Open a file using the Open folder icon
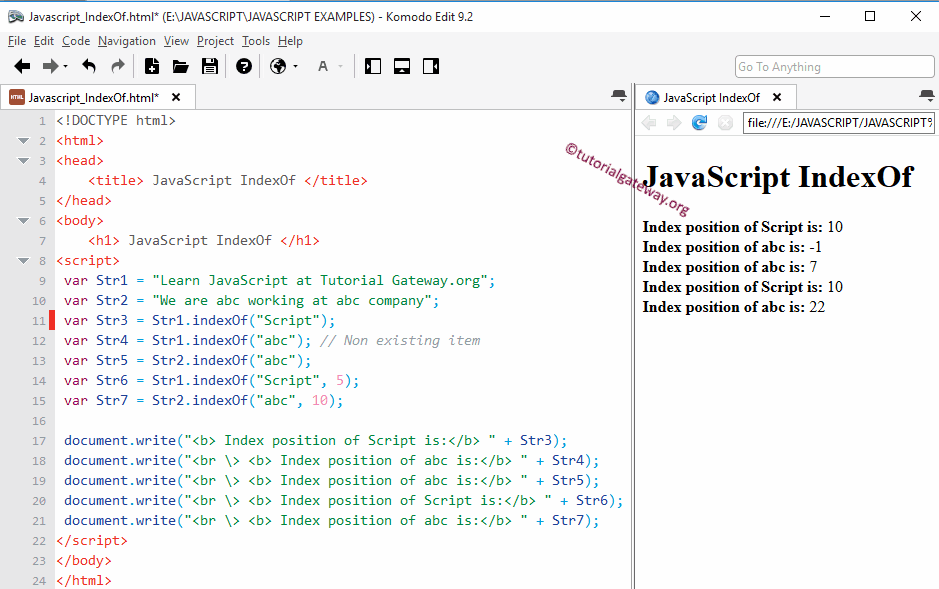Viewport: 939px width, 589px height. 182,66
